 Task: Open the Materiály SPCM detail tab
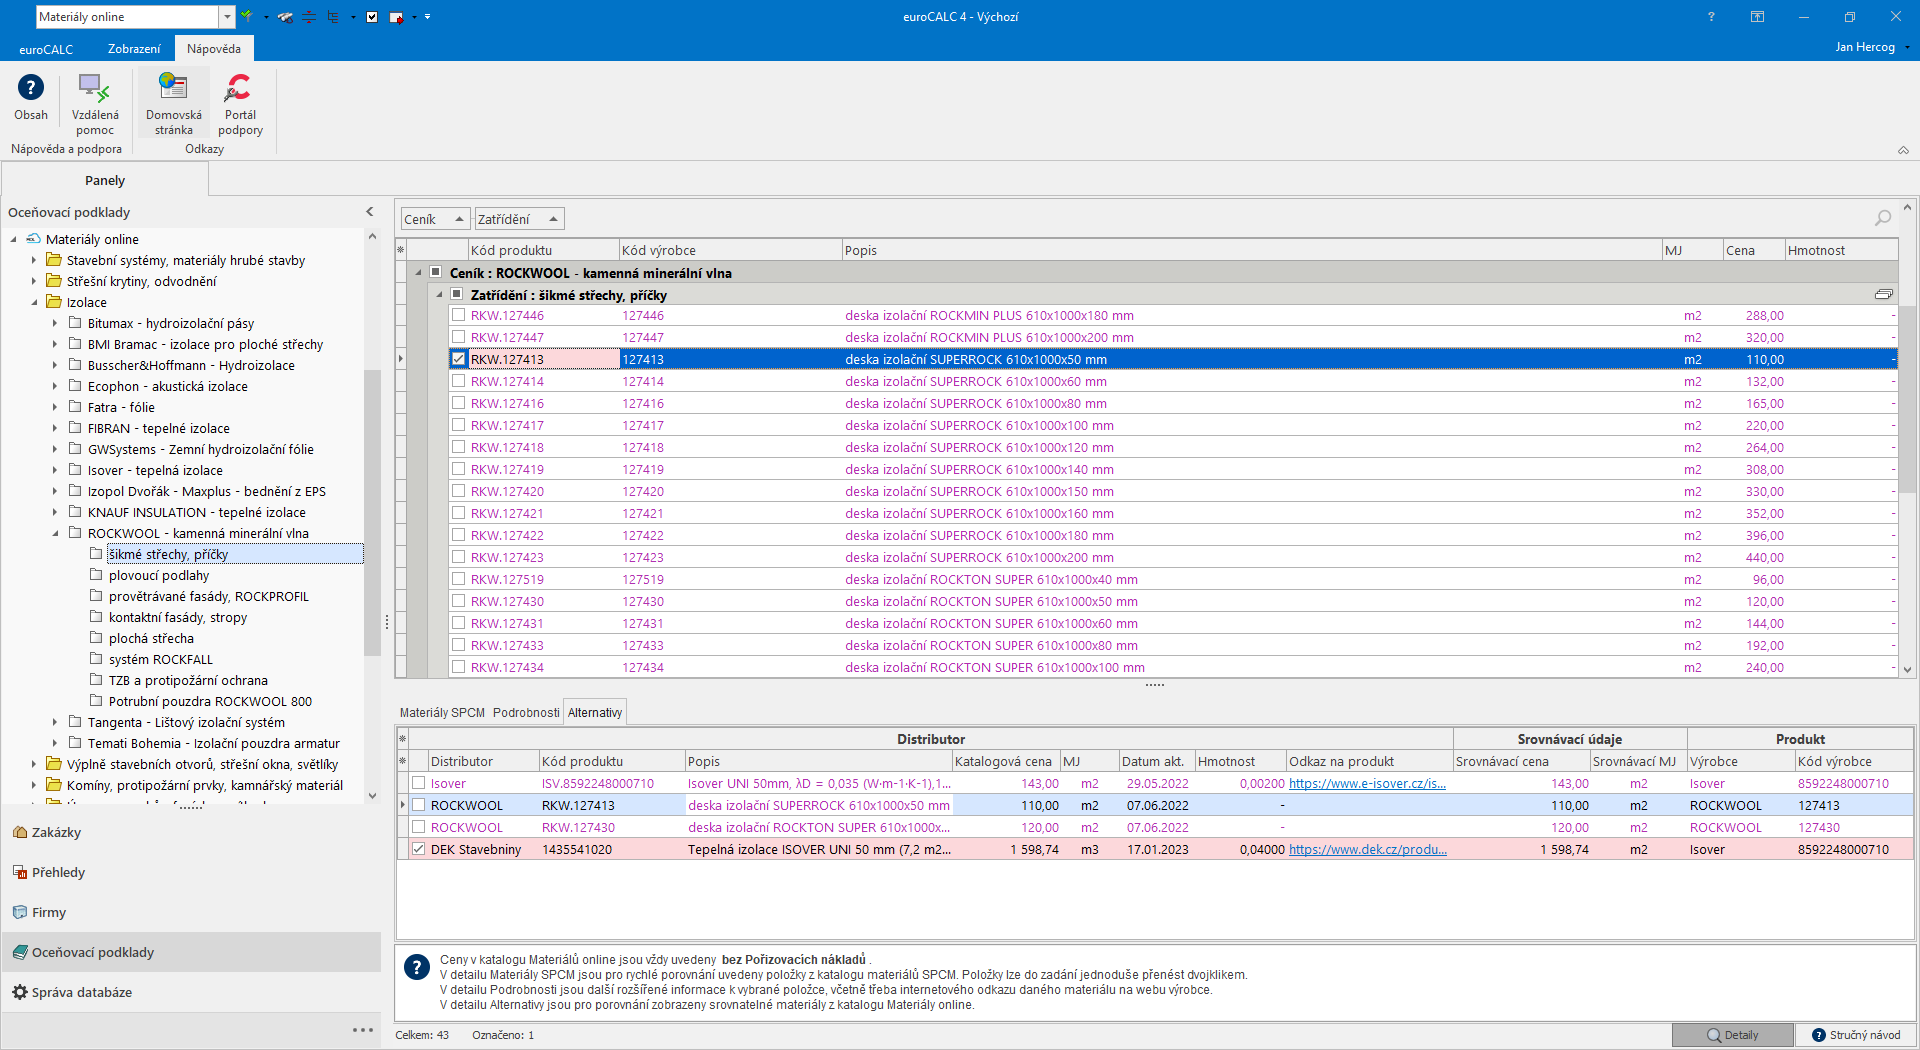coord(442,712)
